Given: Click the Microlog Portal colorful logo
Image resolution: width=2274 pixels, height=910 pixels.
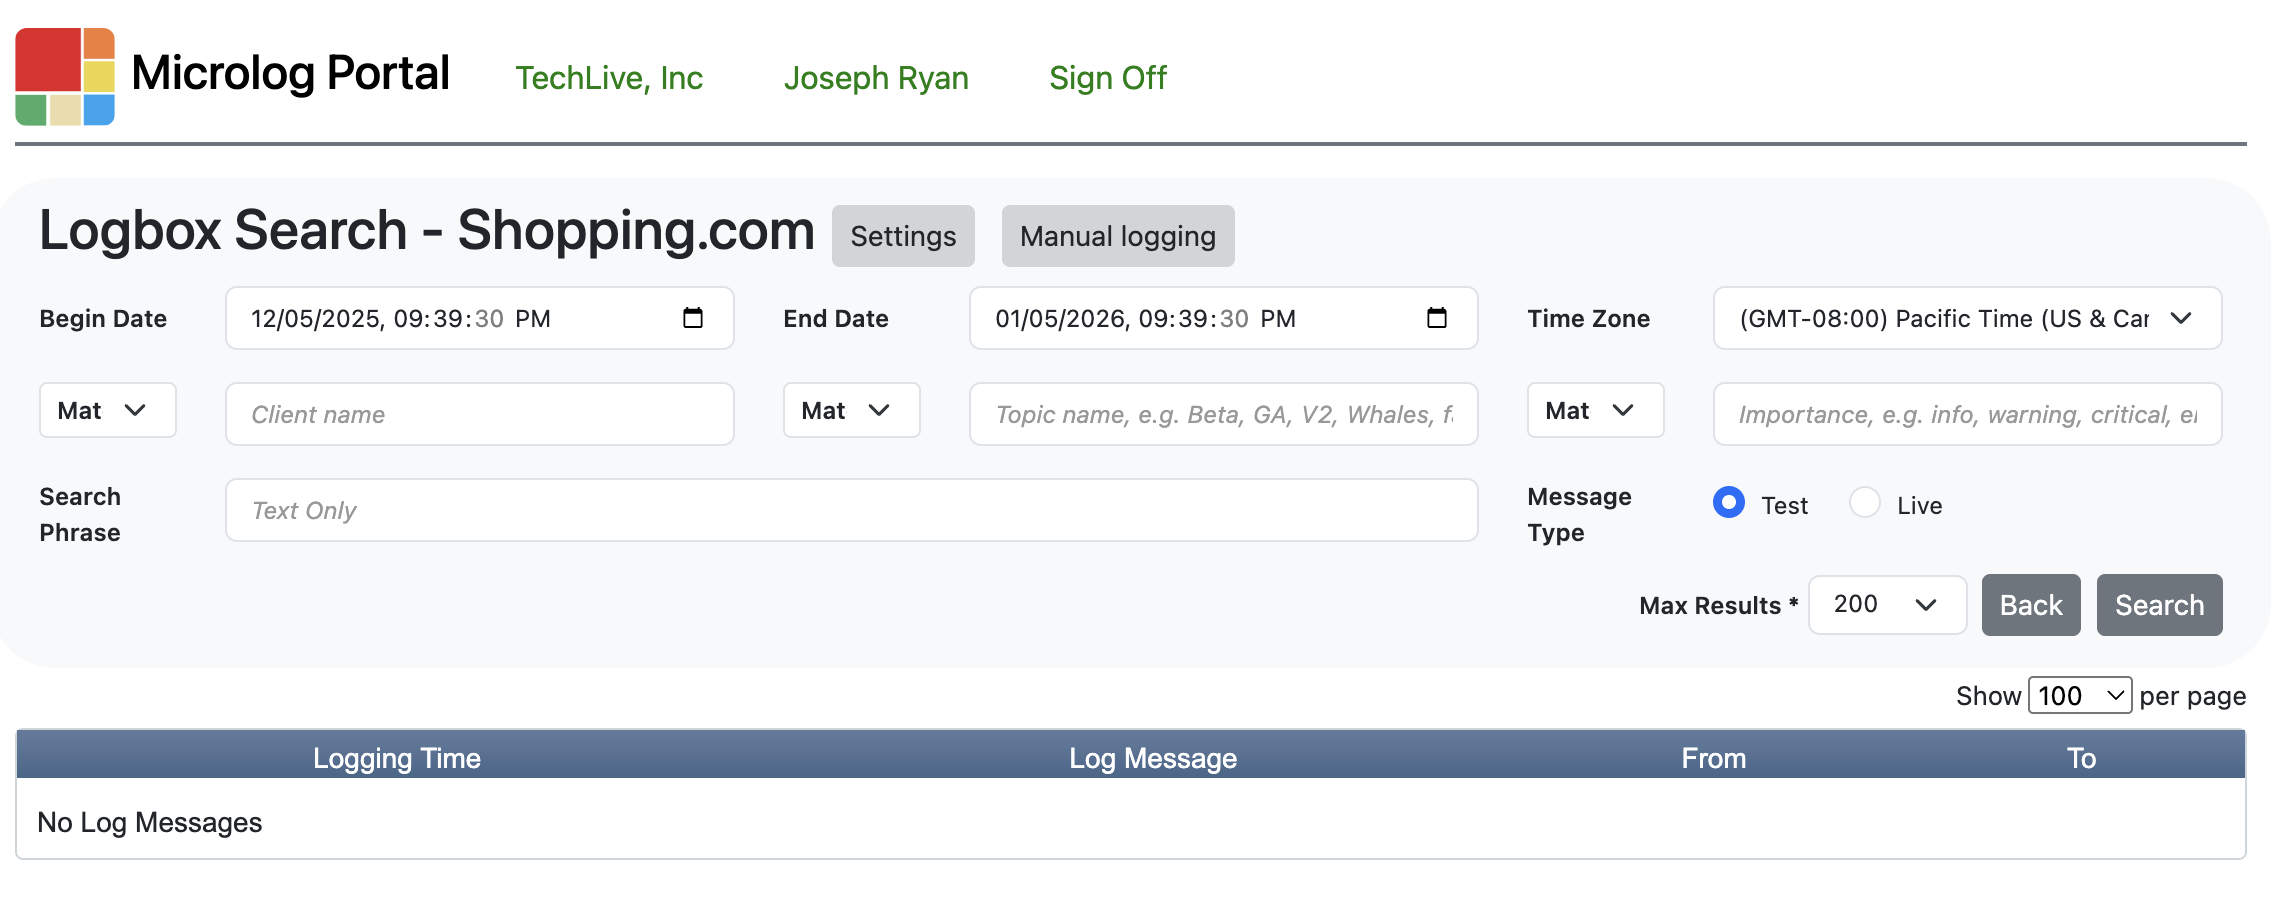Looking at the screenshot, I should pyautogui.click(x=65, y=77).
